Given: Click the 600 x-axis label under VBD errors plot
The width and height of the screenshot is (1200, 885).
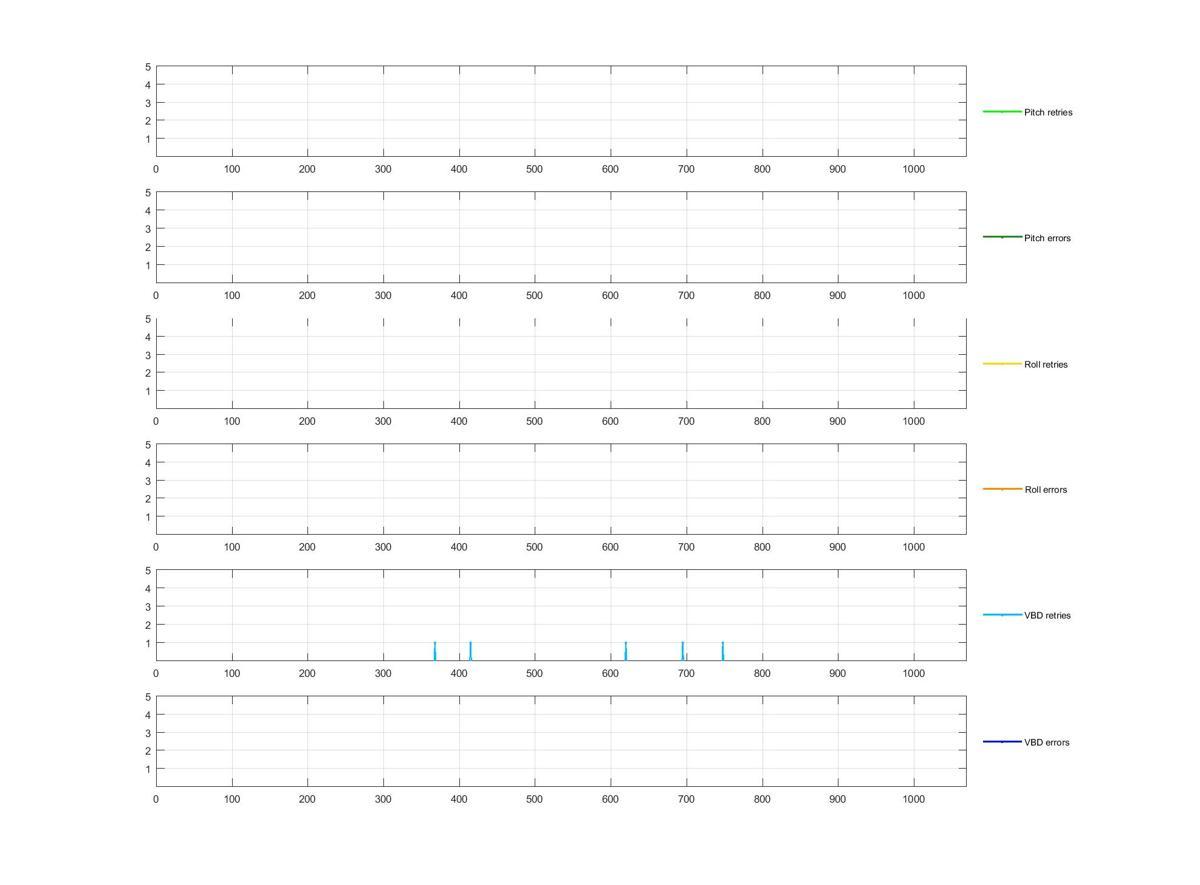Looking at the screenshot, I should click(610, 800).
